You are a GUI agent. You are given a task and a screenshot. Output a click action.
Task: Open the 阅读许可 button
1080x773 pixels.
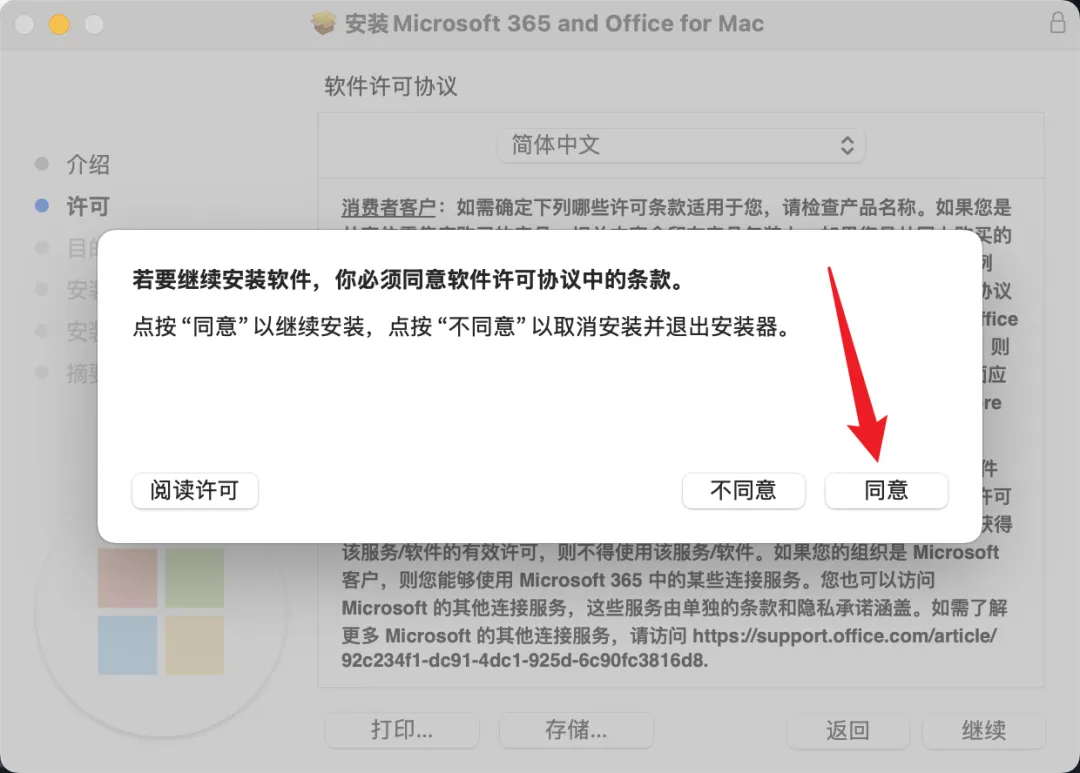tap(195, 491)
